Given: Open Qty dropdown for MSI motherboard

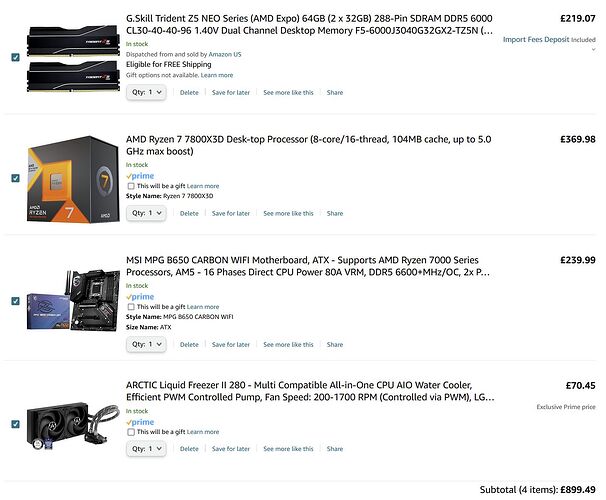Looking at the screenshot, I should point(146,344).
